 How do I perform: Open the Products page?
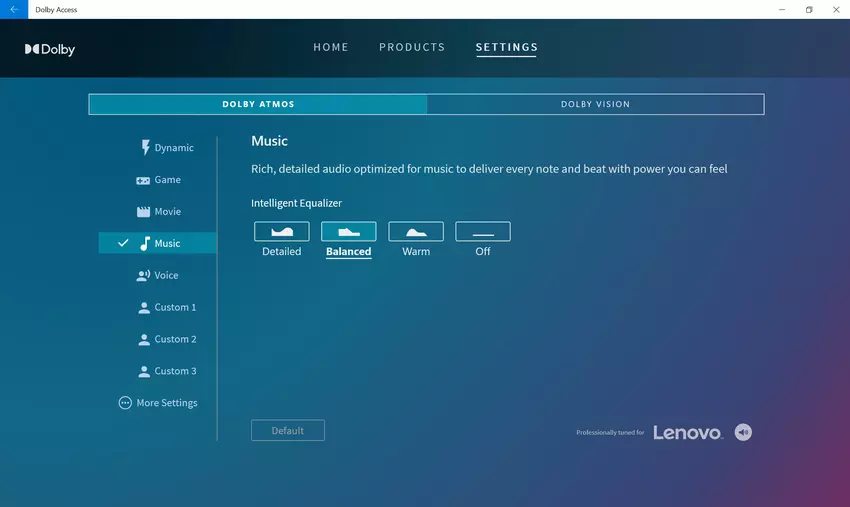[x=412, y=47]
